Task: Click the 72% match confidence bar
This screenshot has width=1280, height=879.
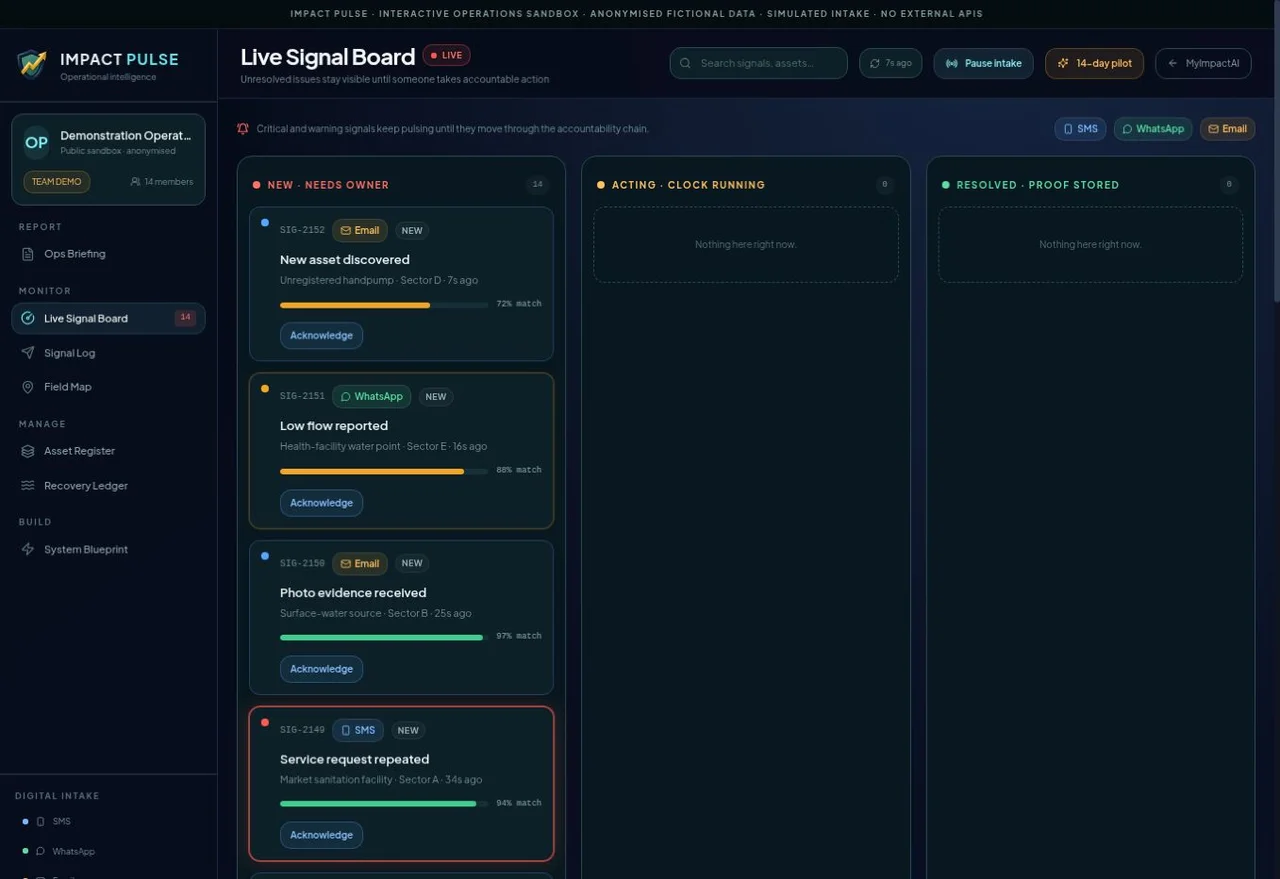Action: (x=384, y=305)
